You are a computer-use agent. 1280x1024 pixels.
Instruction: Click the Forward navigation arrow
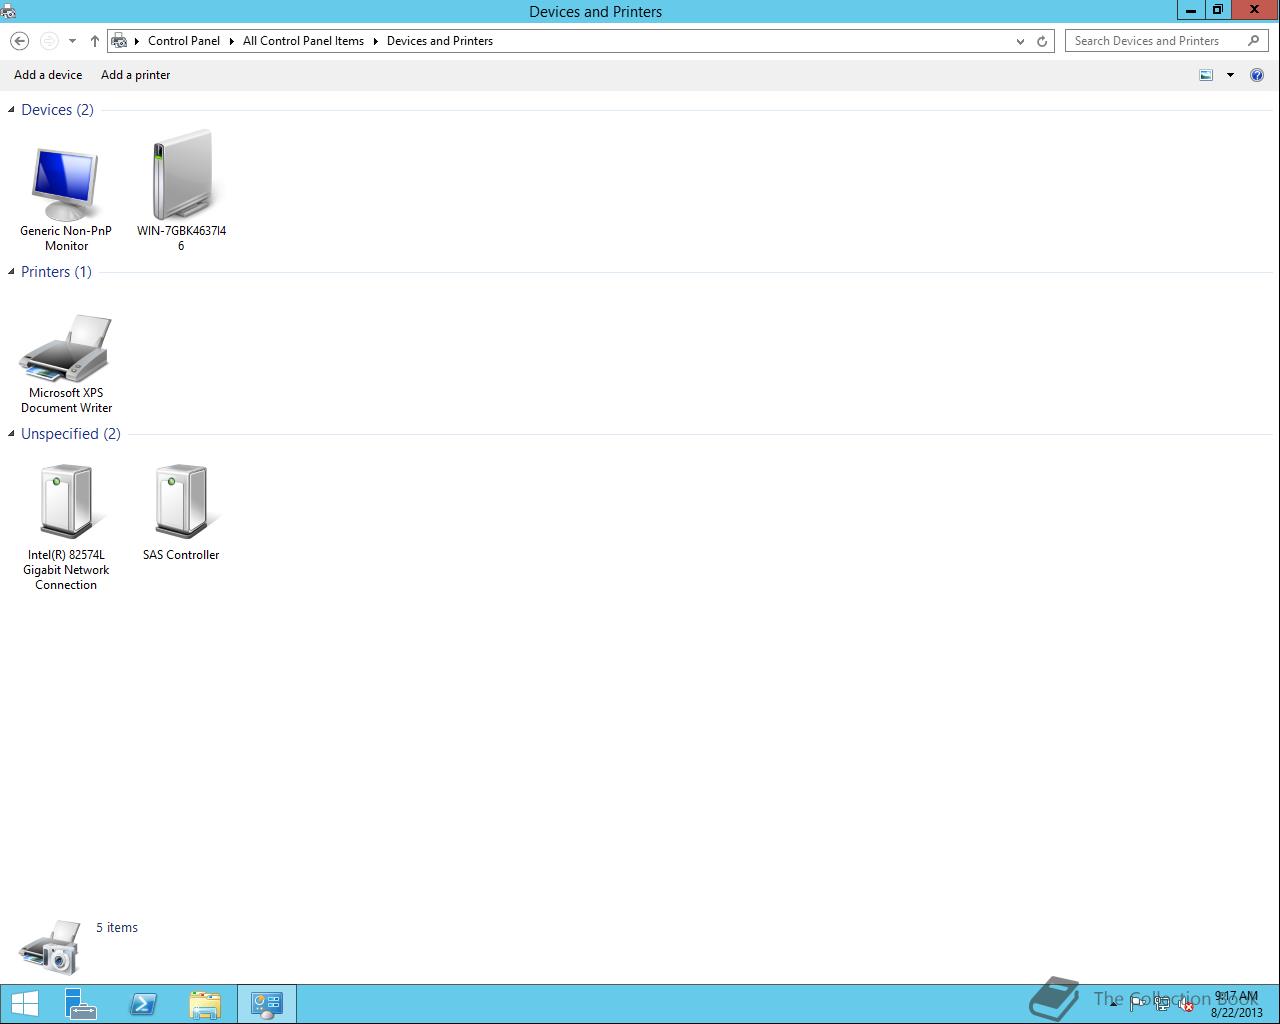point(49,41)
